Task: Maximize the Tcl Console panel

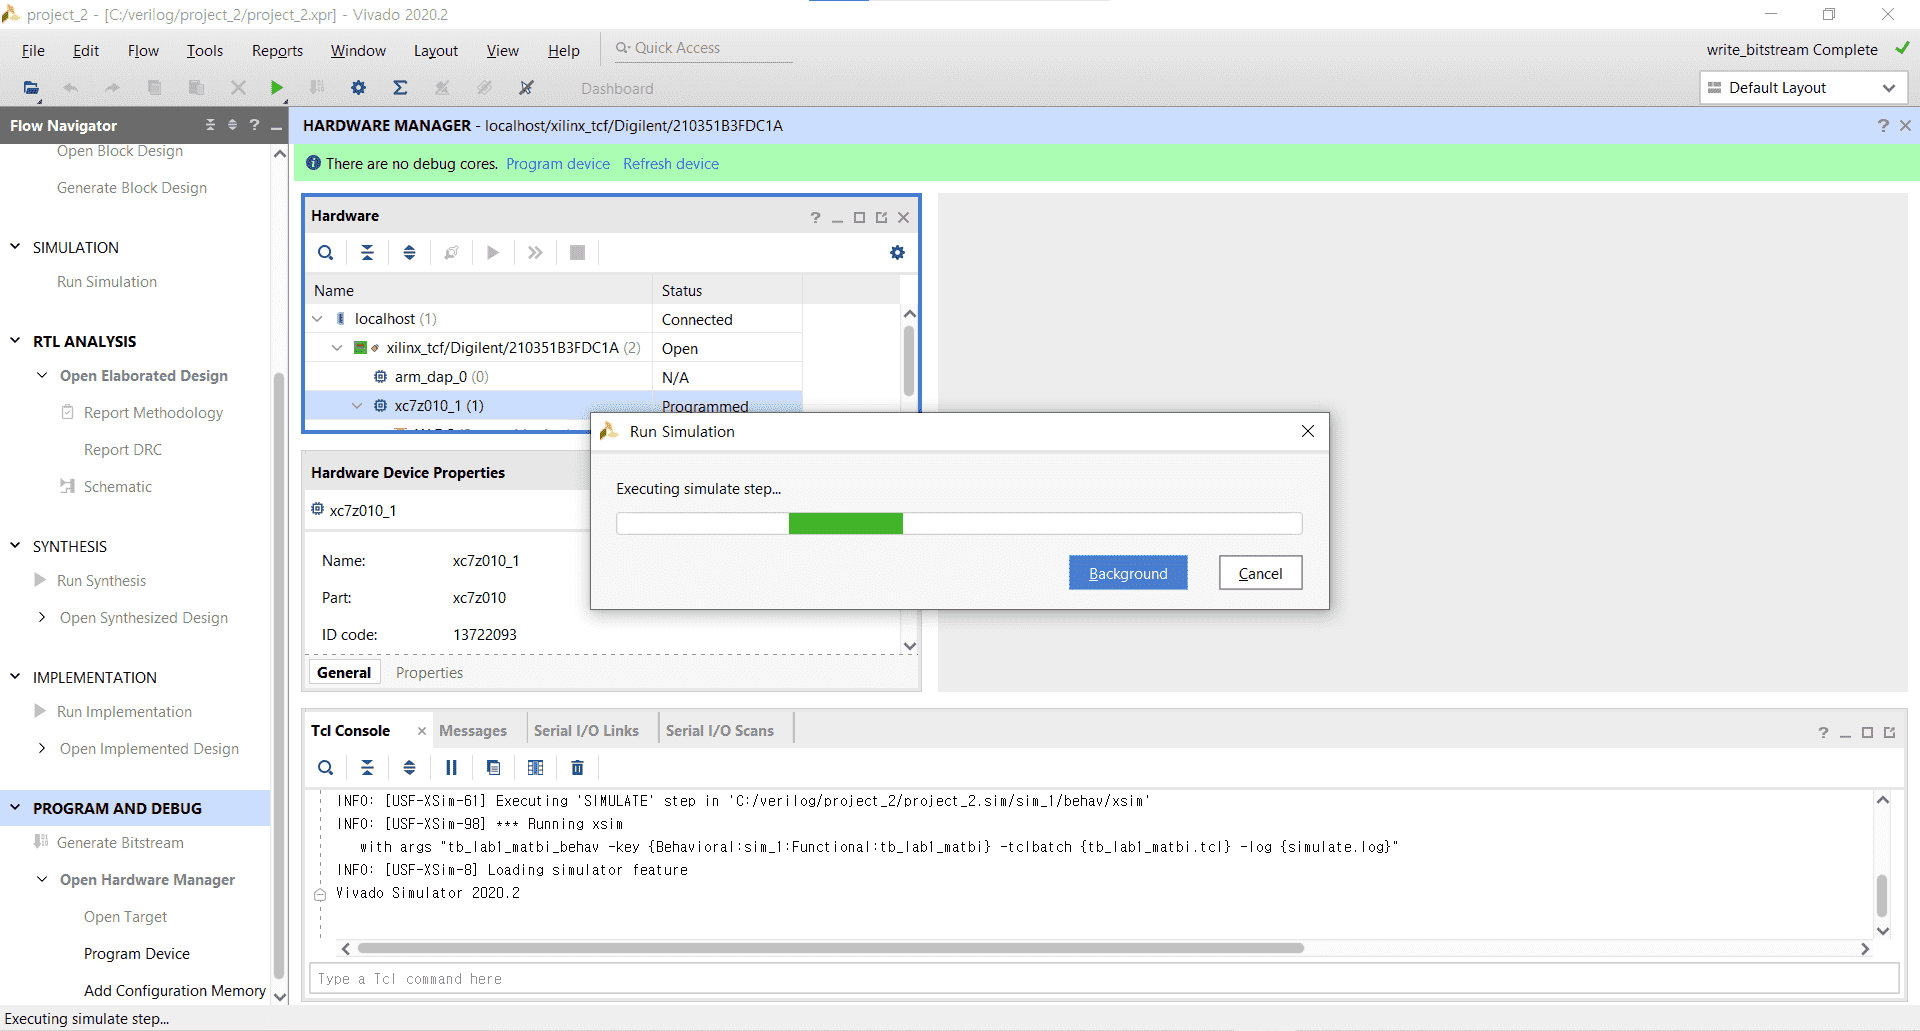Action: [x=1867, y=733]
